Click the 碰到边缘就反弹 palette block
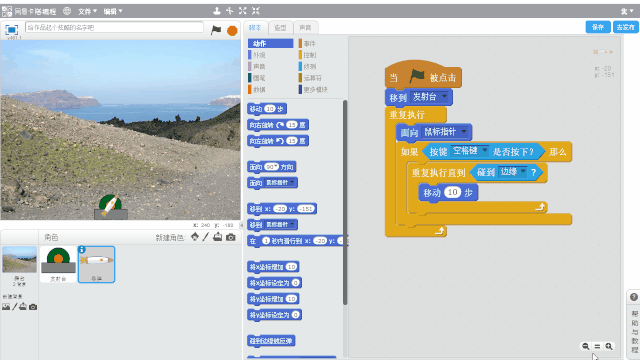The width and height of the screenshot is (640, 360). click(271, 341)
